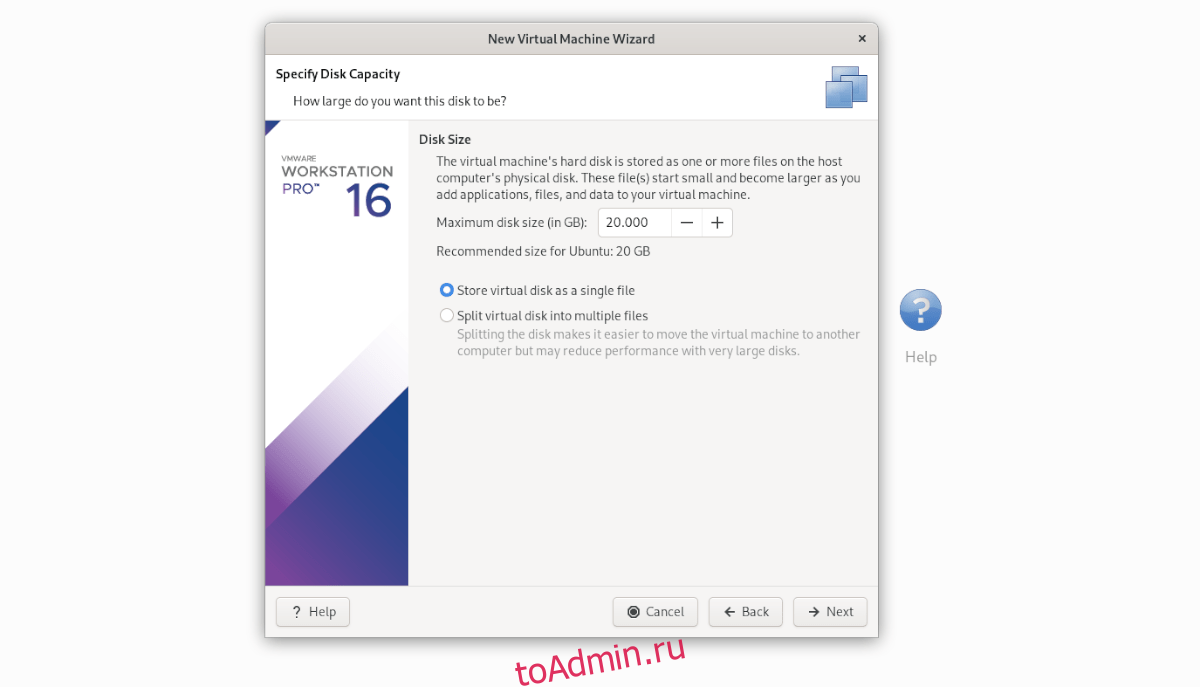
Task: Click the Disk Size section label
Action: point(444,139)
